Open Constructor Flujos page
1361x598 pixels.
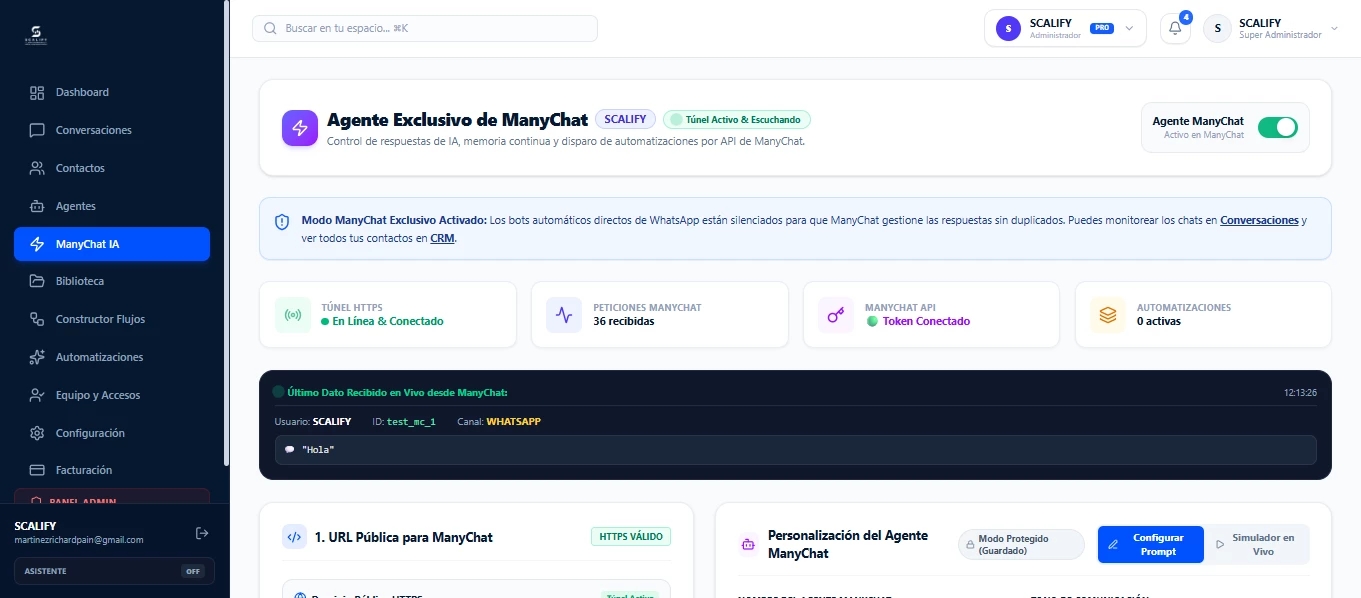[112, 319]
